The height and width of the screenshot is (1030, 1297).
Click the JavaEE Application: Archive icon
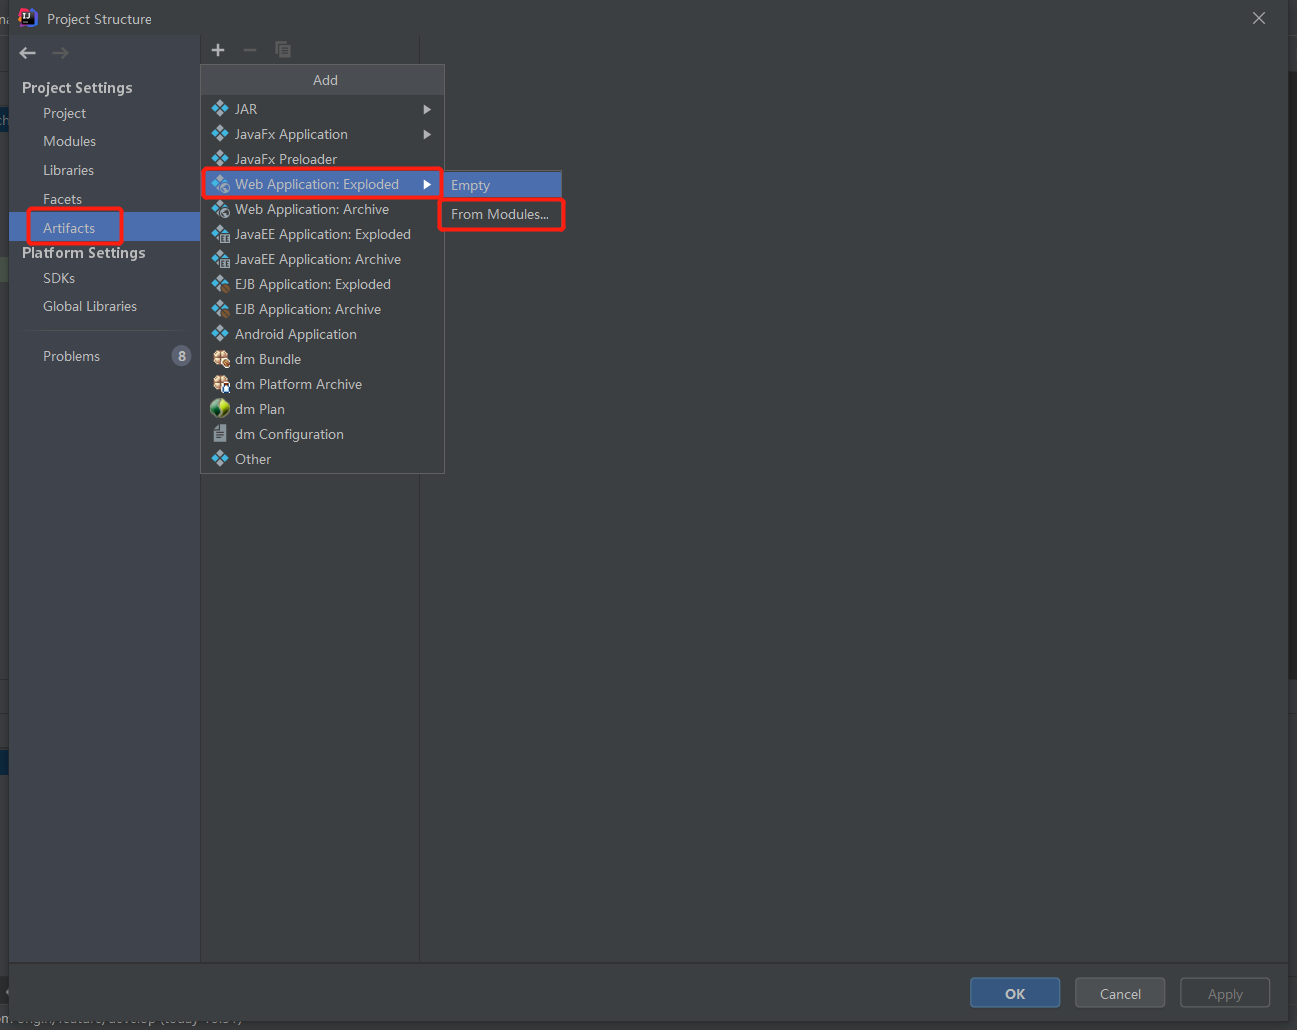tap(220, 259)
